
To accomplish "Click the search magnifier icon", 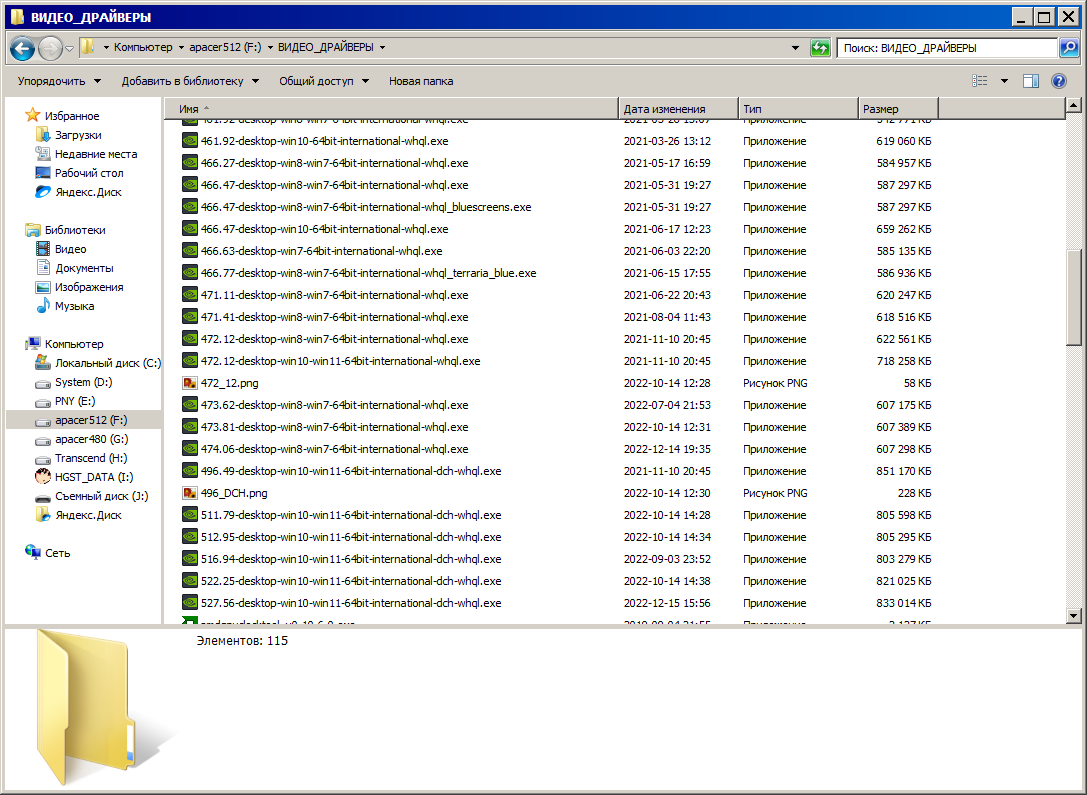I will [x=1069, y=48].
